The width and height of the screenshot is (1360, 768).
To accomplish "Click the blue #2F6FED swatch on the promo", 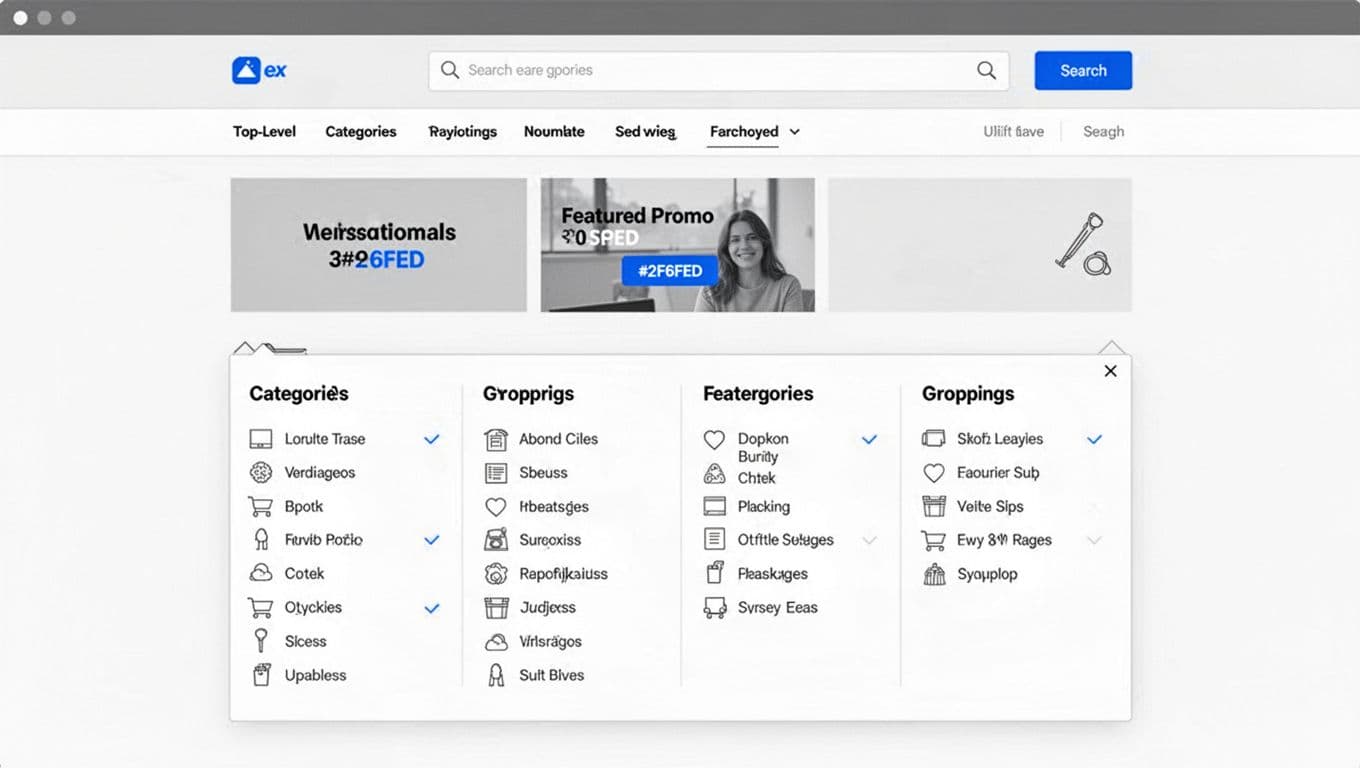I will click(668, 270).
